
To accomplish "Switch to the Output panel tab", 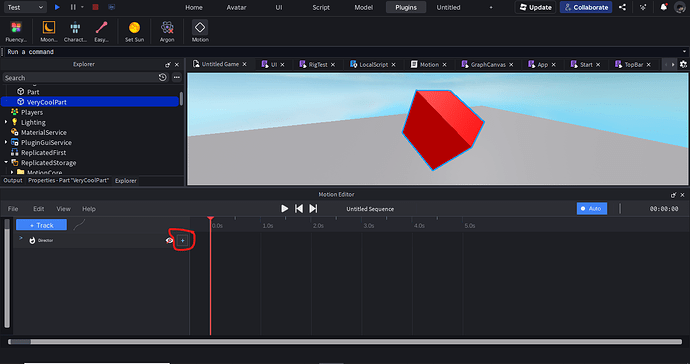I will [x=13, y=180].
